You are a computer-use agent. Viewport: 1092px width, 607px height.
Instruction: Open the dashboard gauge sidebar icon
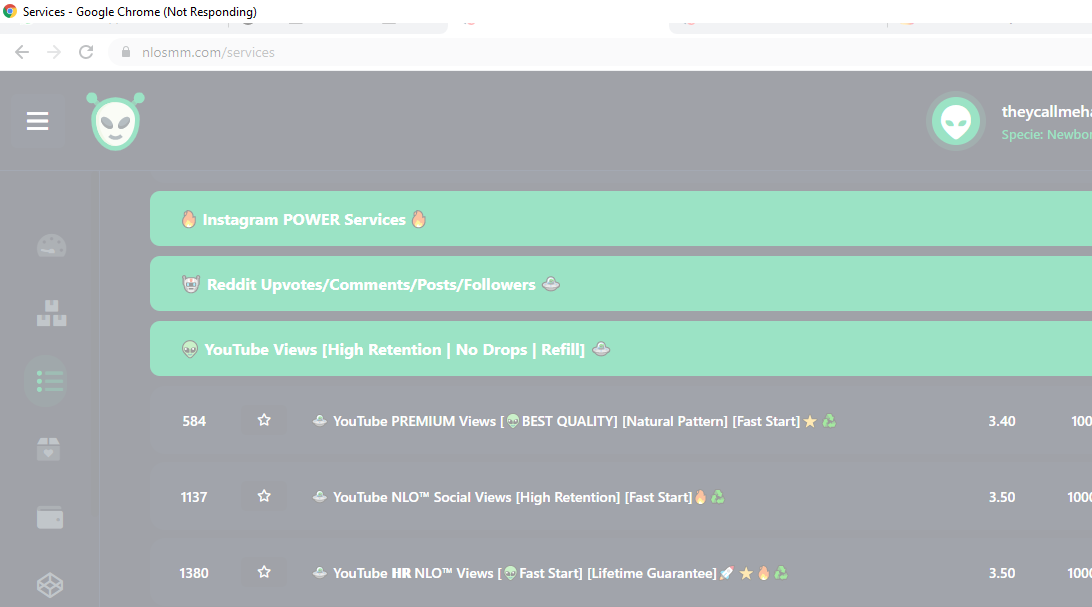(51, 246)
